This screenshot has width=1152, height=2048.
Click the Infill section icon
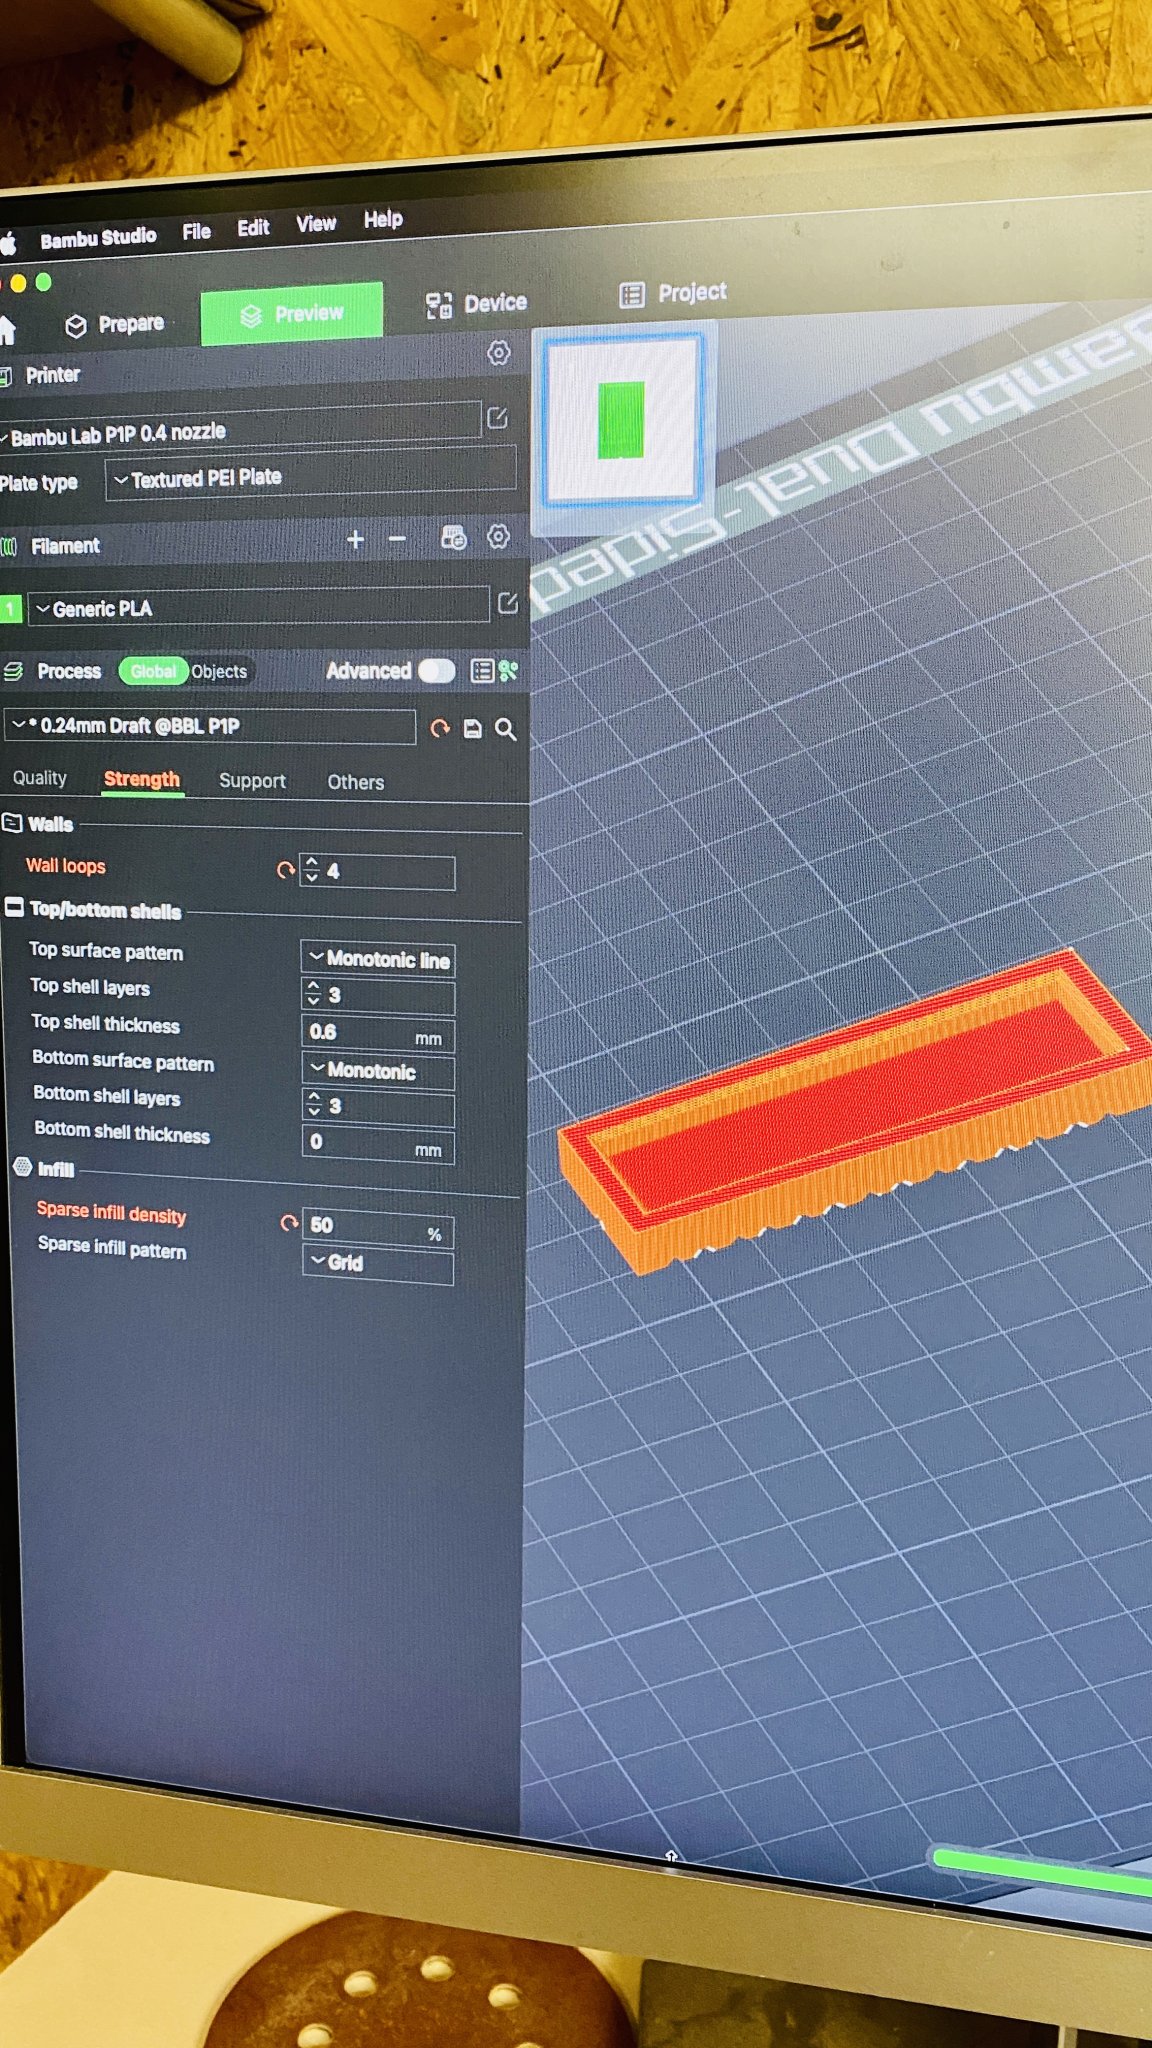[x=23, y=1167]
